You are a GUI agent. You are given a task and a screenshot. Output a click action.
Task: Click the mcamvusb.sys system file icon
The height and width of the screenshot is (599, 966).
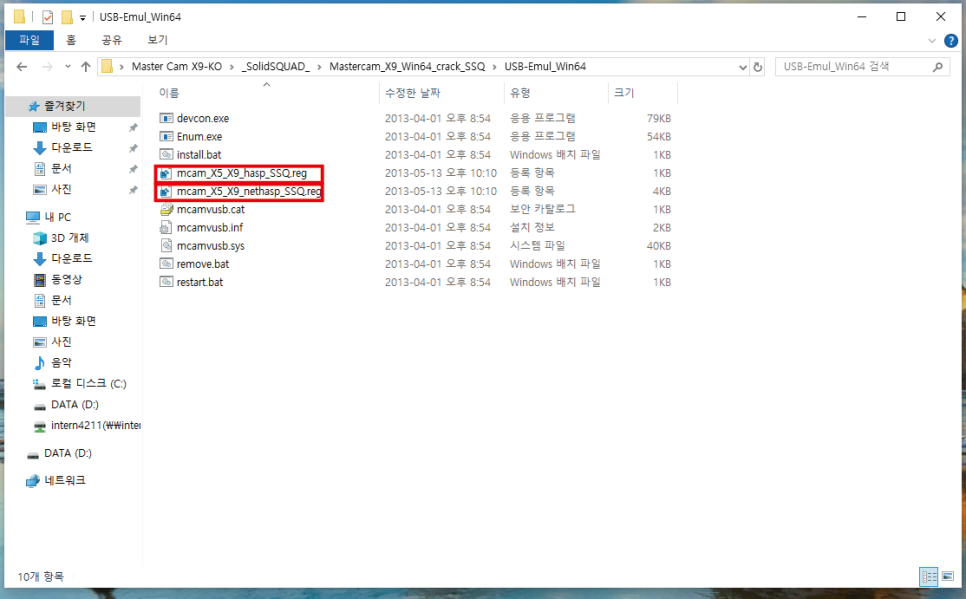[166, 246]
